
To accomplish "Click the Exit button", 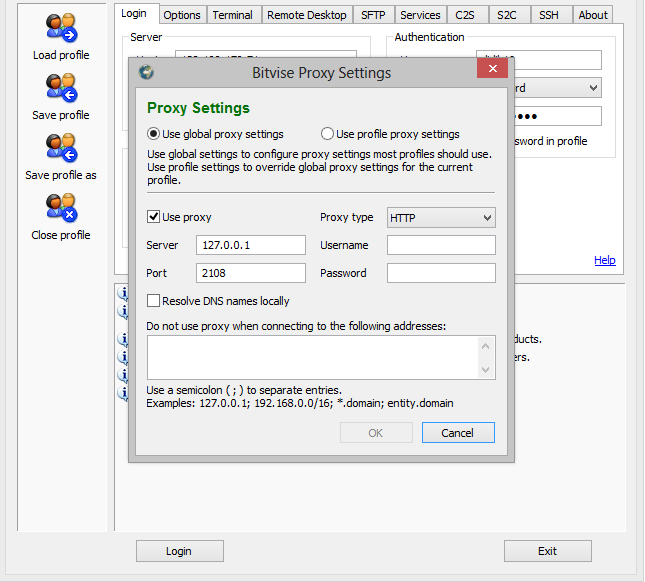I will pyautogui.click(x=547, y=551).
